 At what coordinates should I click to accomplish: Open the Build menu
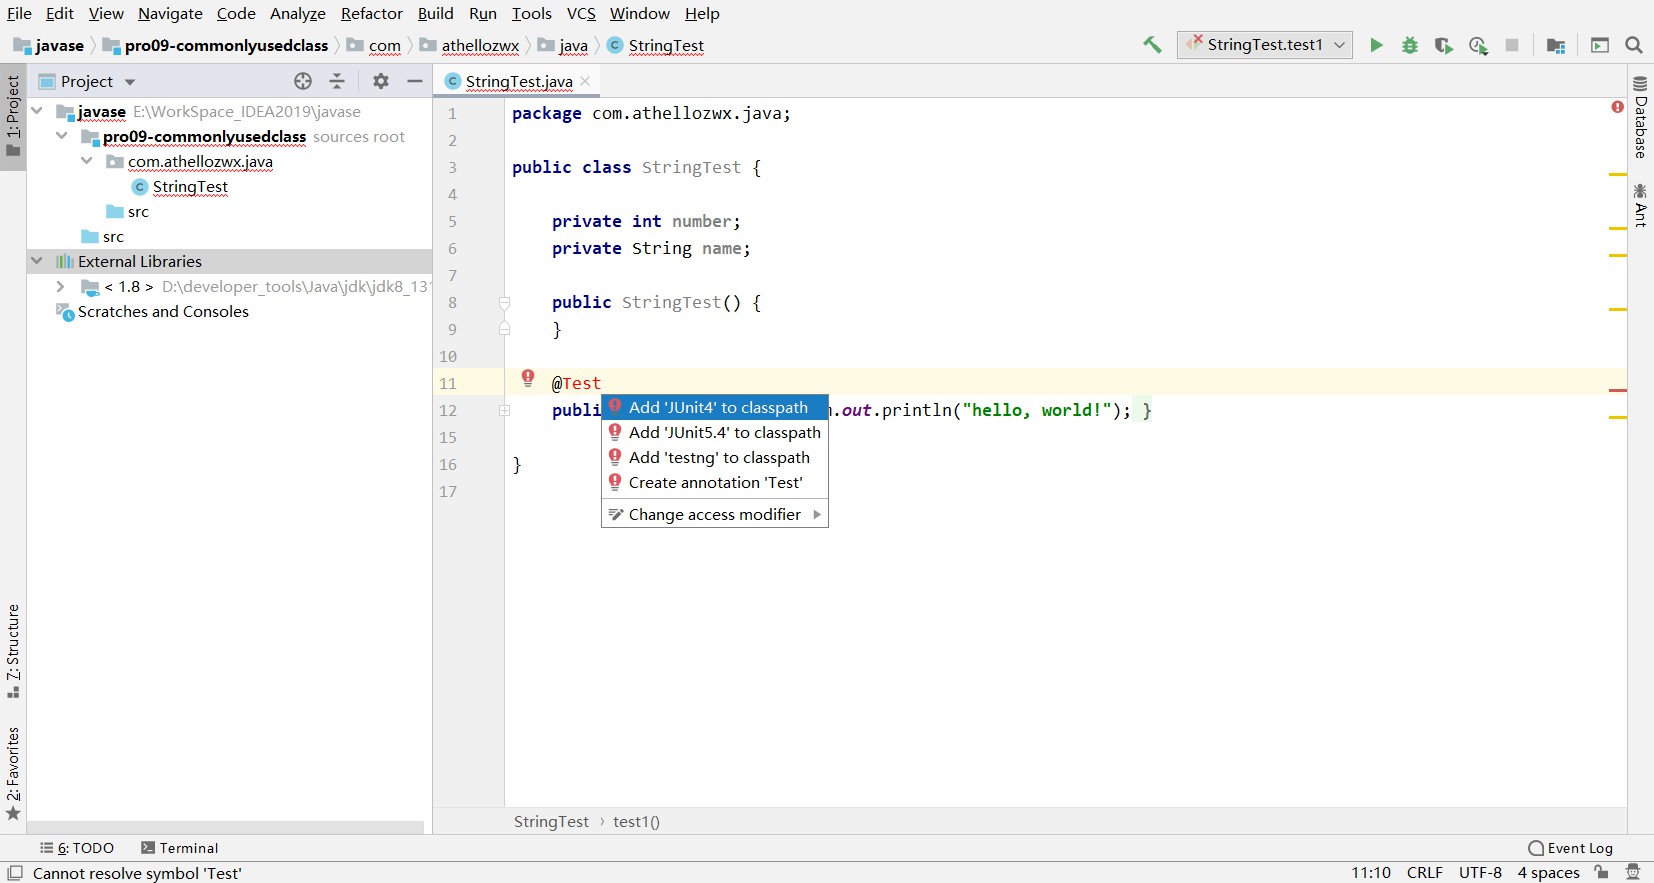pos(435,13)
